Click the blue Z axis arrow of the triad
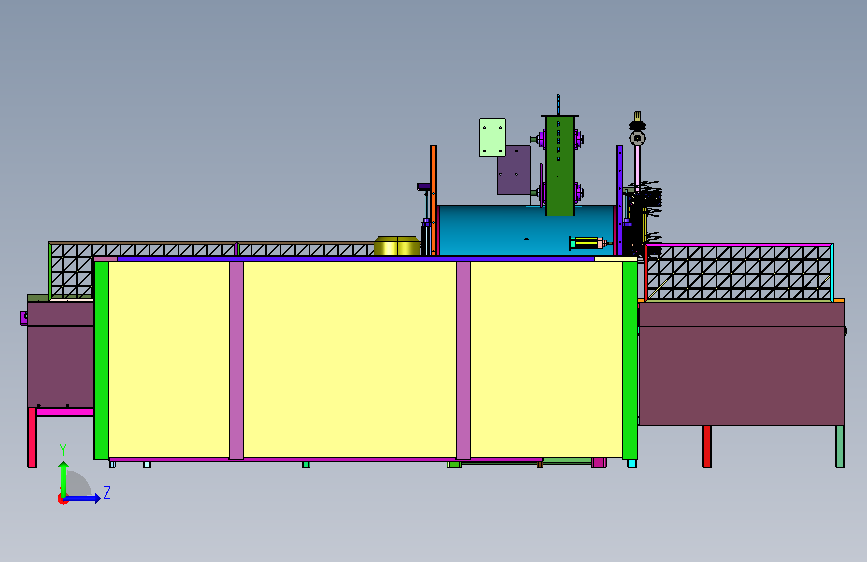The height and width of the screenshot is (562, 867). pos(83,498)
